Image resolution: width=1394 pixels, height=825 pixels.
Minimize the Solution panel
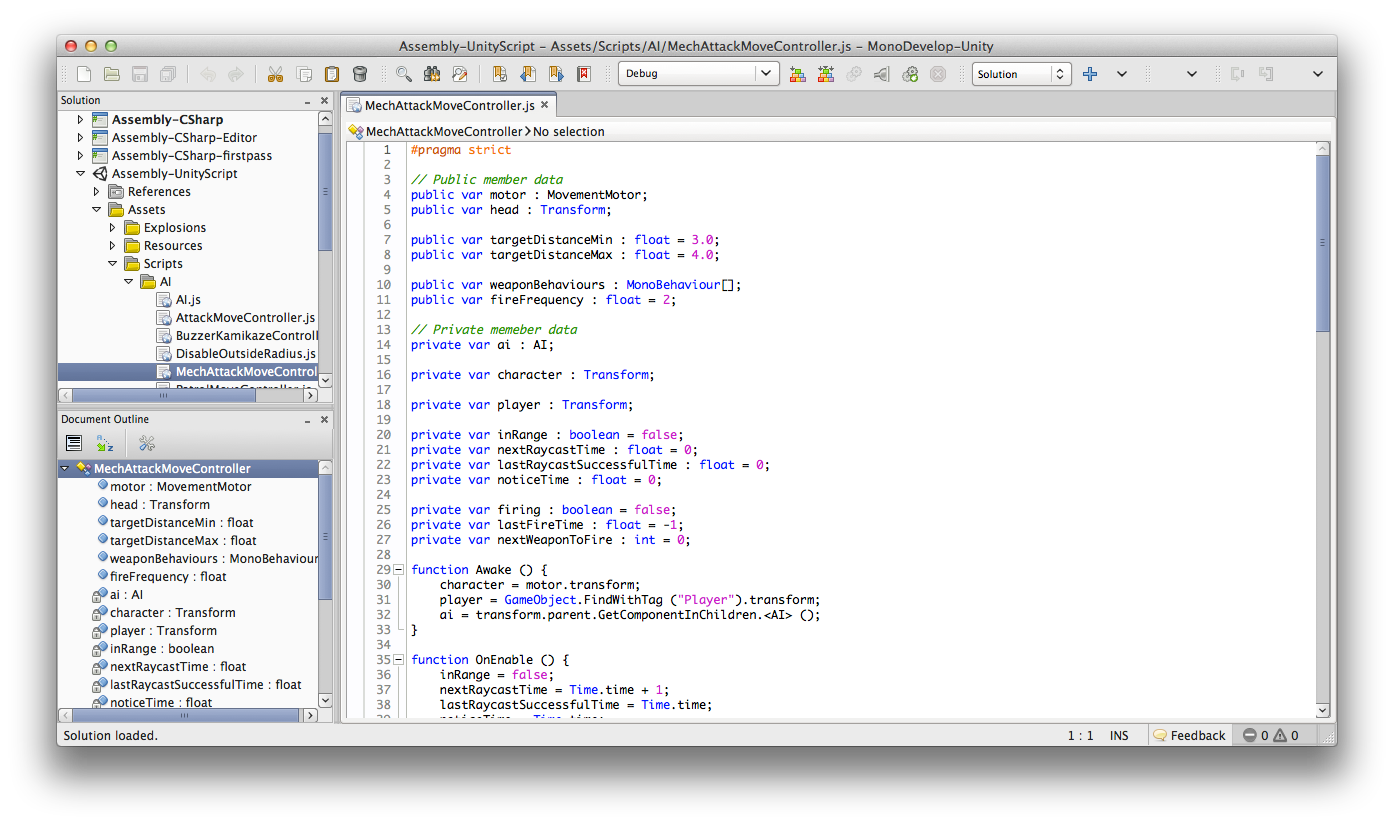coord(307,101)
